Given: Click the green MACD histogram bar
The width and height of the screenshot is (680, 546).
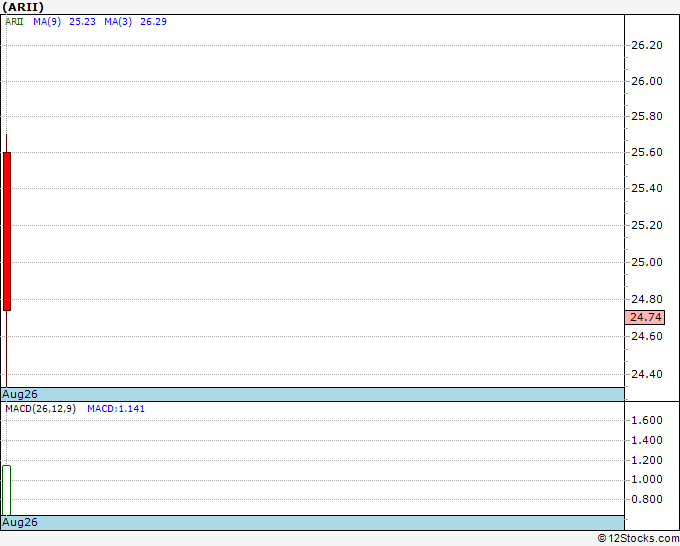Looking at the screenshot, I should (x=7, y=490).
